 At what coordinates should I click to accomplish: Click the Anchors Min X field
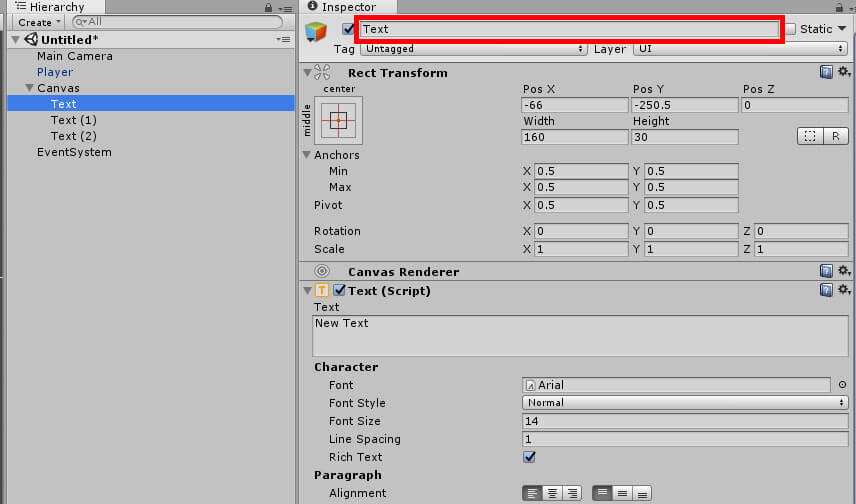pyautogui.click(x=581, y=171)
